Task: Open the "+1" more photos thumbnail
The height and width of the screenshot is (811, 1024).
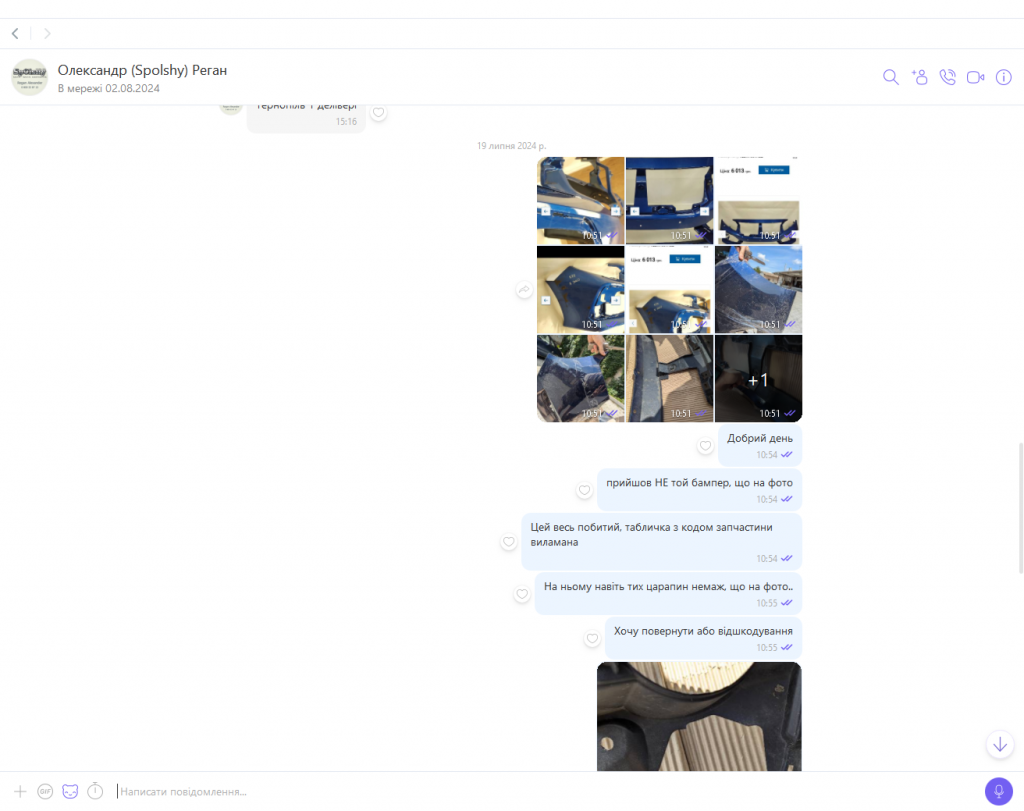Action: (x=758, y=378)
